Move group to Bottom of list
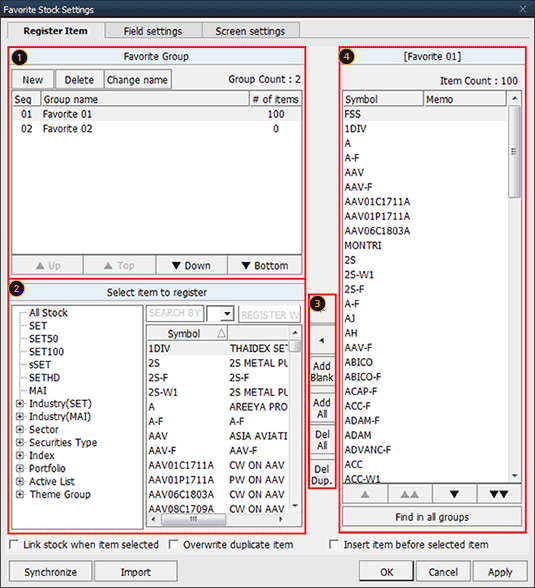 tap(265, 266)
